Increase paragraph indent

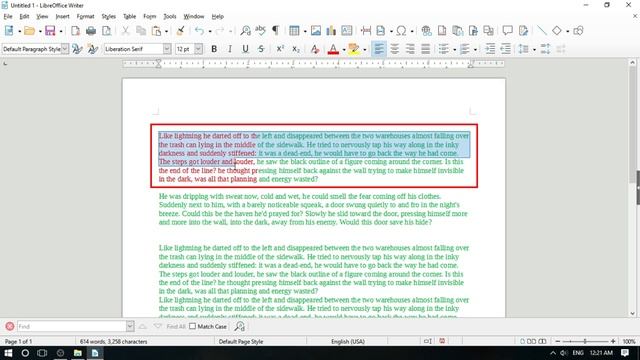(490, 49)
